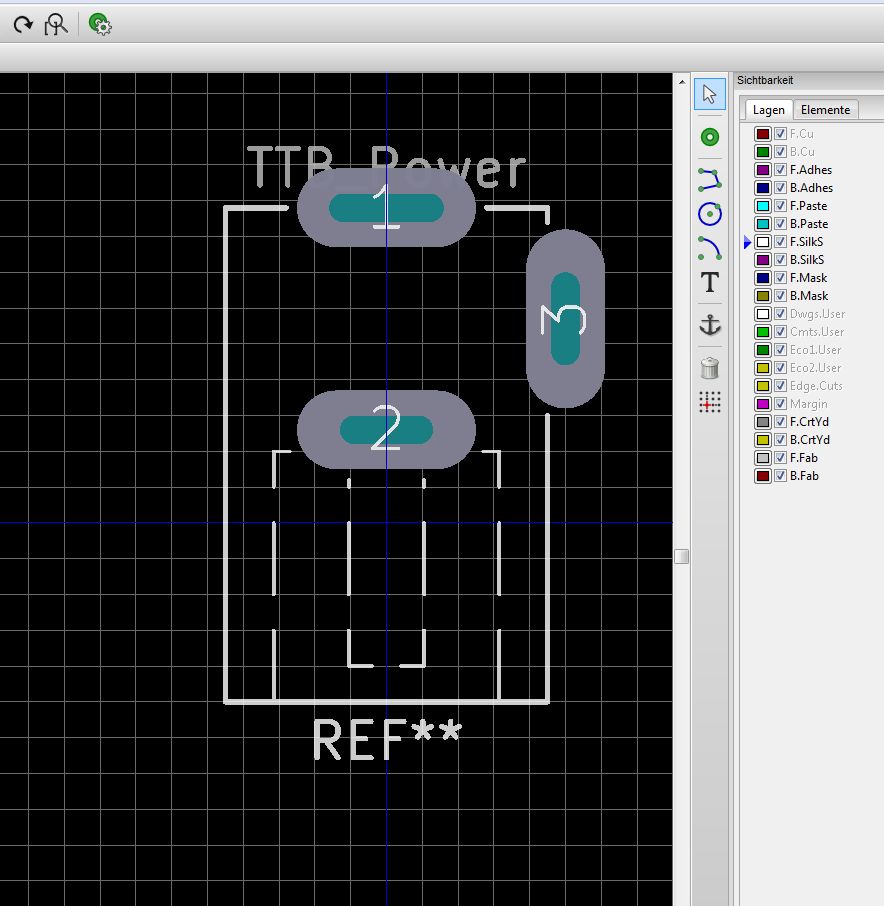Select the F.Adhes layer name
884x906 pixels.
[811, 170]
